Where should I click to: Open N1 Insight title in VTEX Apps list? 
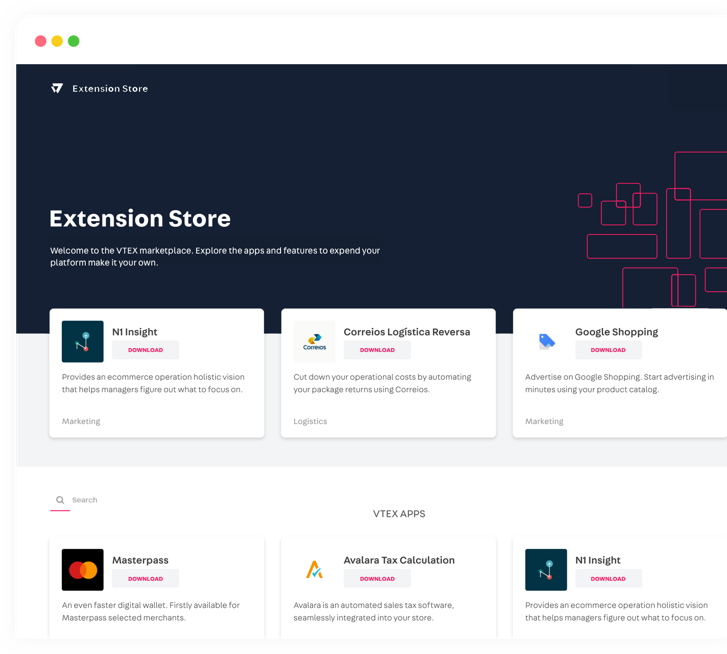click(x=598, y=560)
